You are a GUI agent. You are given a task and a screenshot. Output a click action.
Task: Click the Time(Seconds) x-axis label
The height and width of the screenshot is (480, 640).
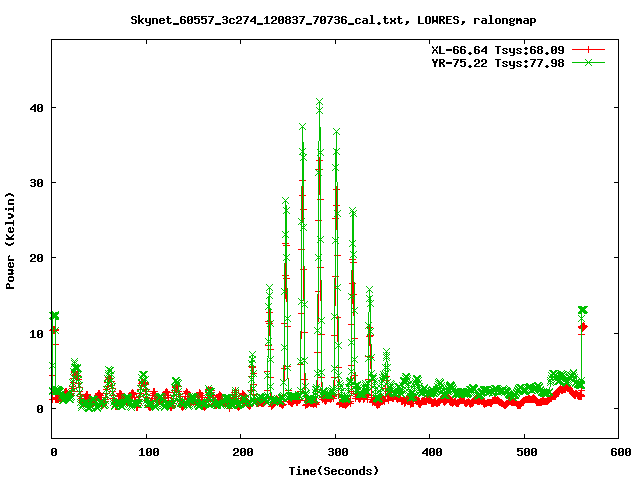pyautogui.click(x=334, y=470)
